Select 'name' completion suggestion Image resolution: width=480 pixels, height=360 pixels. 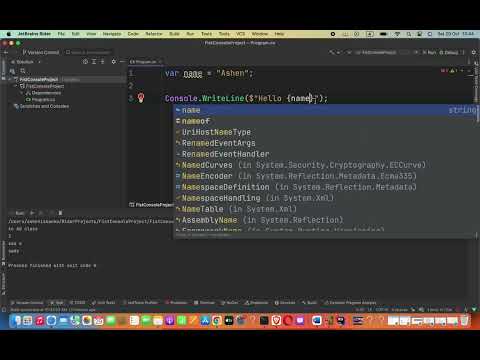(325, 110)
